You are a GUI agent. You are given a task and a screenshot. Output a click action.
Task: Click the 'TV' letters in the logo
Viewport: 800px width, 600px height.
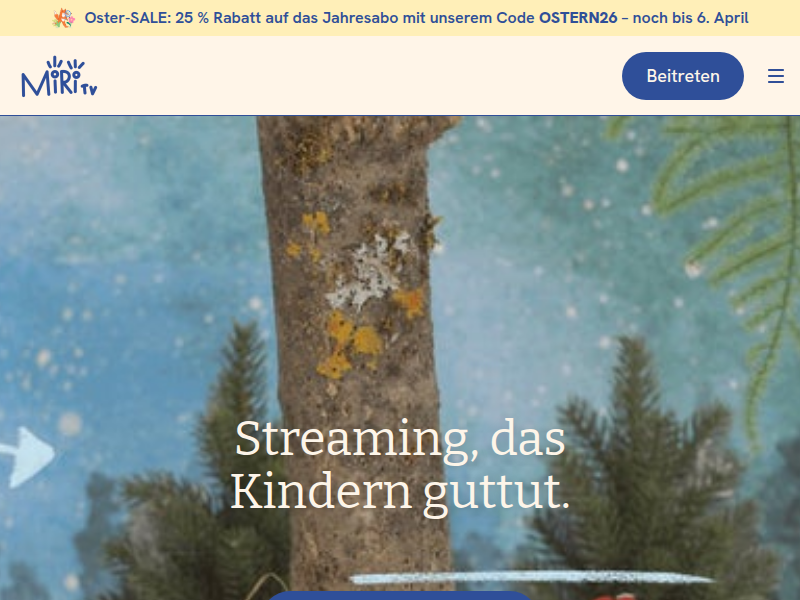(x=89, y=90)
